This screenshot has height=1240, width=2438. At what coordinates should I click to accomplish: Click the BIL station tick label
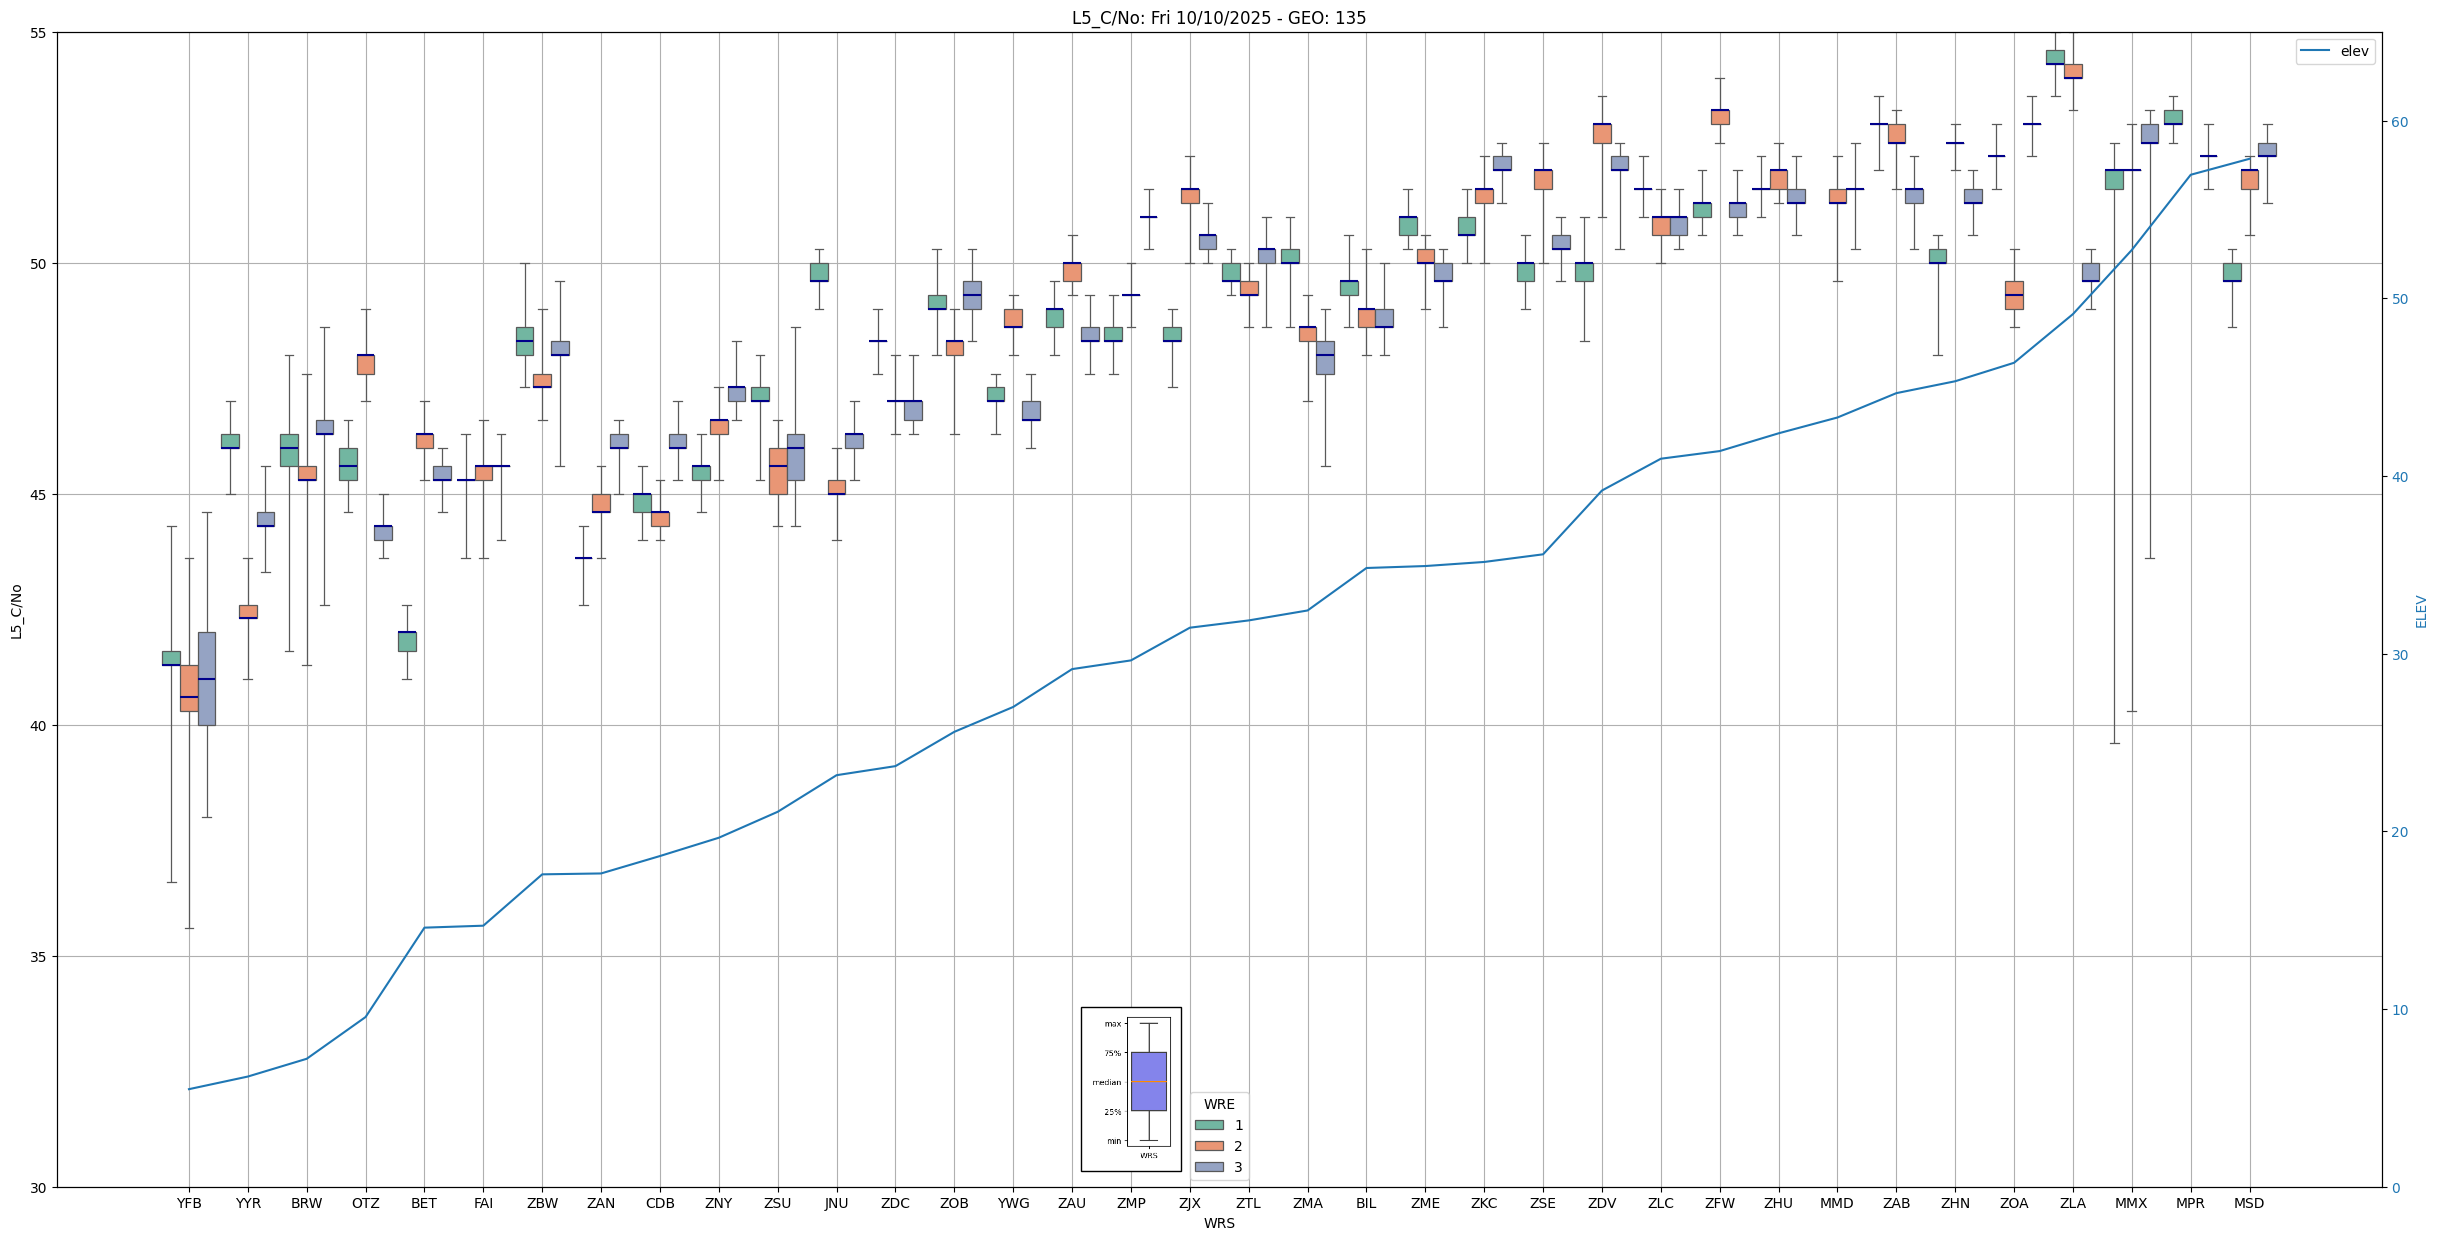point(1366,1203)
